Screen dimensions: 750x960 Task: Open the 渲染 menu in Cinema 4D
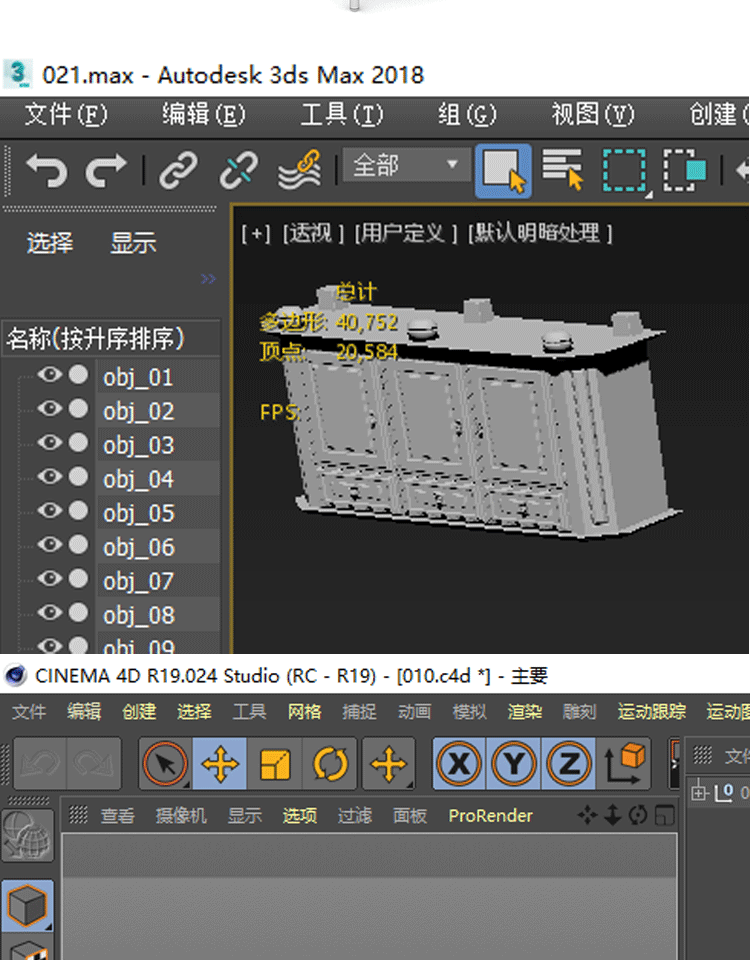click(524, 711)
